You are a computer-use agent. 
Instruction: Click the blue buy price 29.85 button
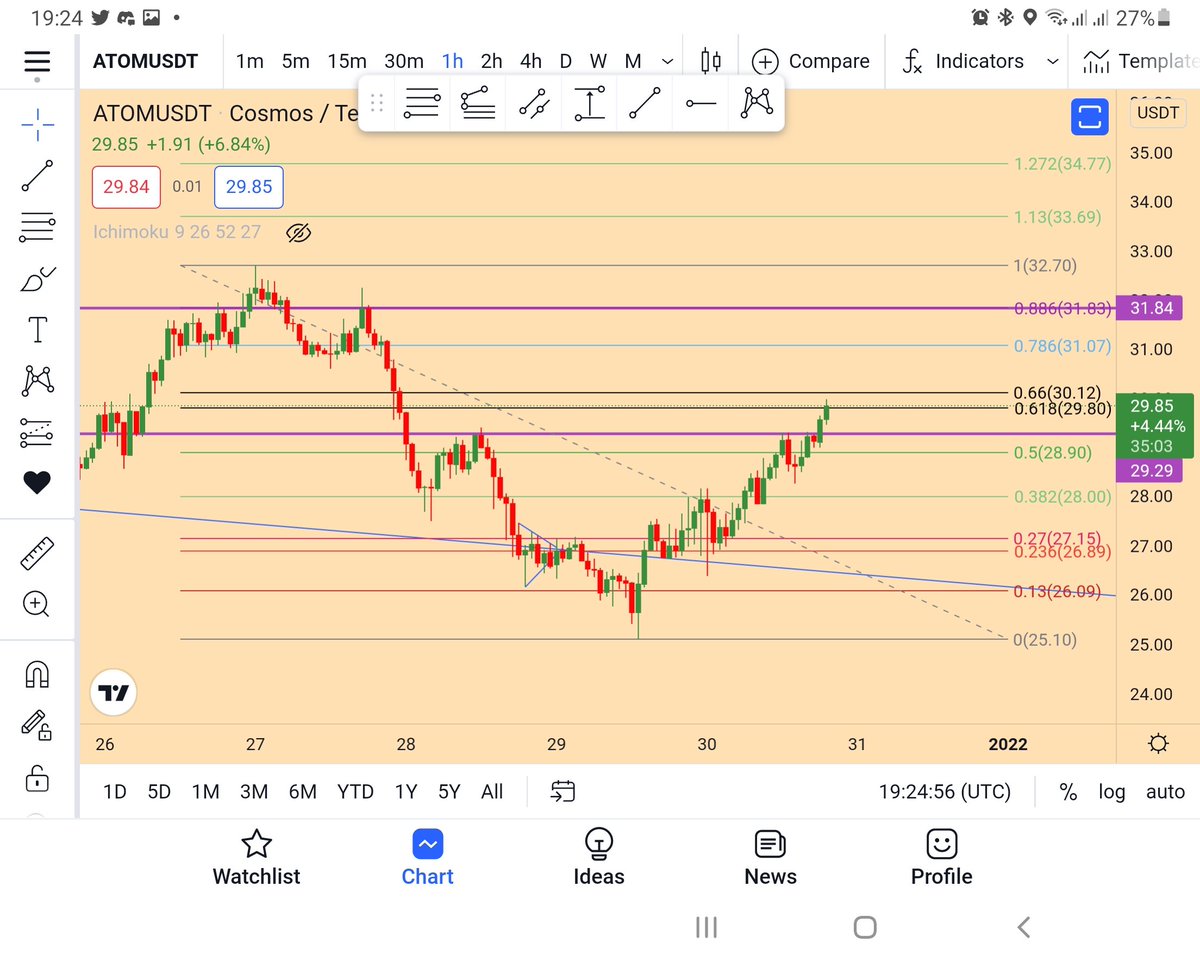point(249,187)
